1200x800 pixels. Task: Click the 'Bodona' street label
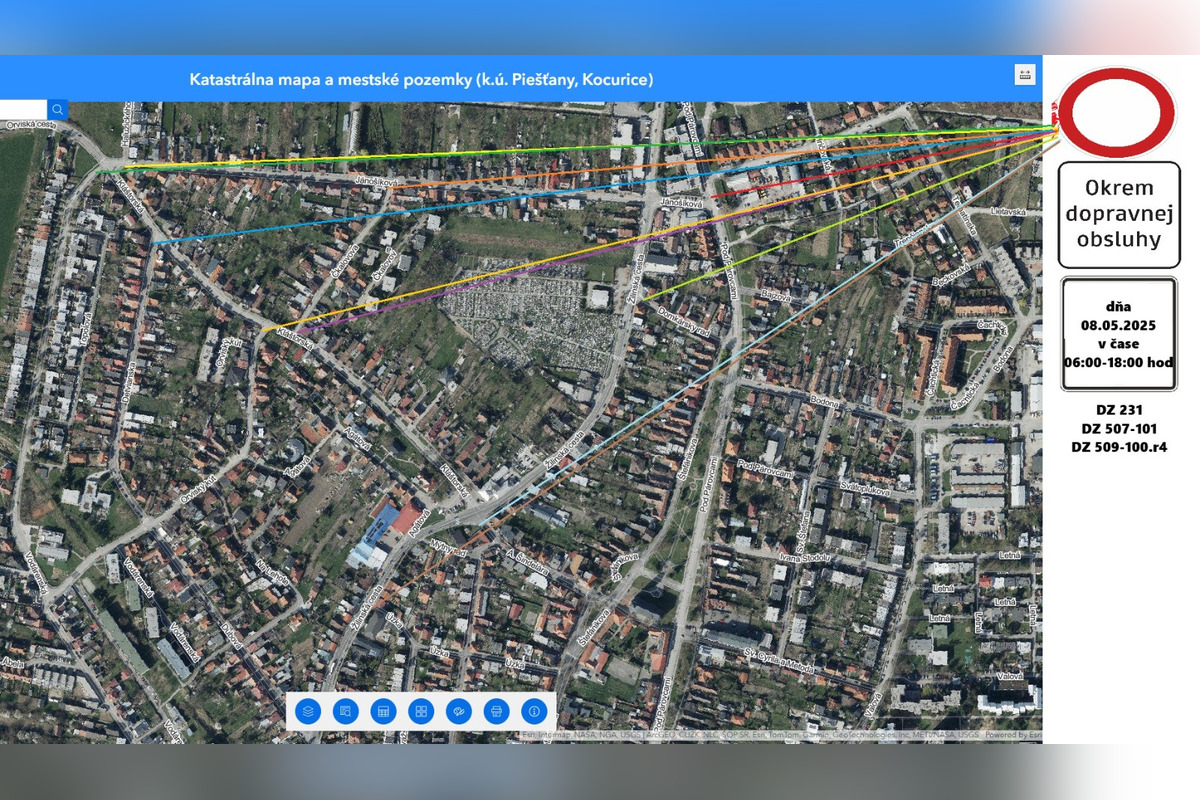point(825,403)
